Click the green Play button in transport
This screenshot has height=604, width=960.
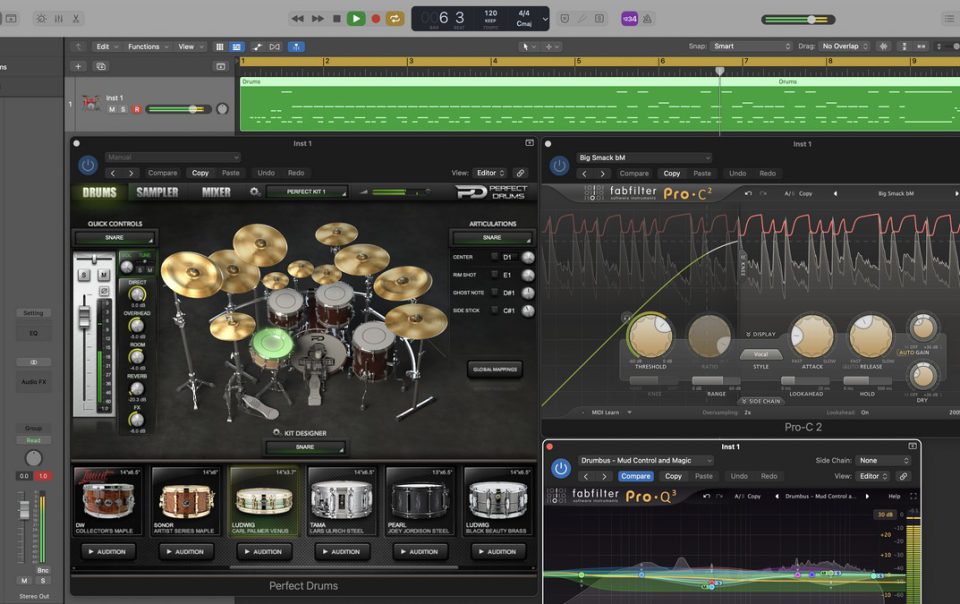pyautogui.click(x=356, y=18)
